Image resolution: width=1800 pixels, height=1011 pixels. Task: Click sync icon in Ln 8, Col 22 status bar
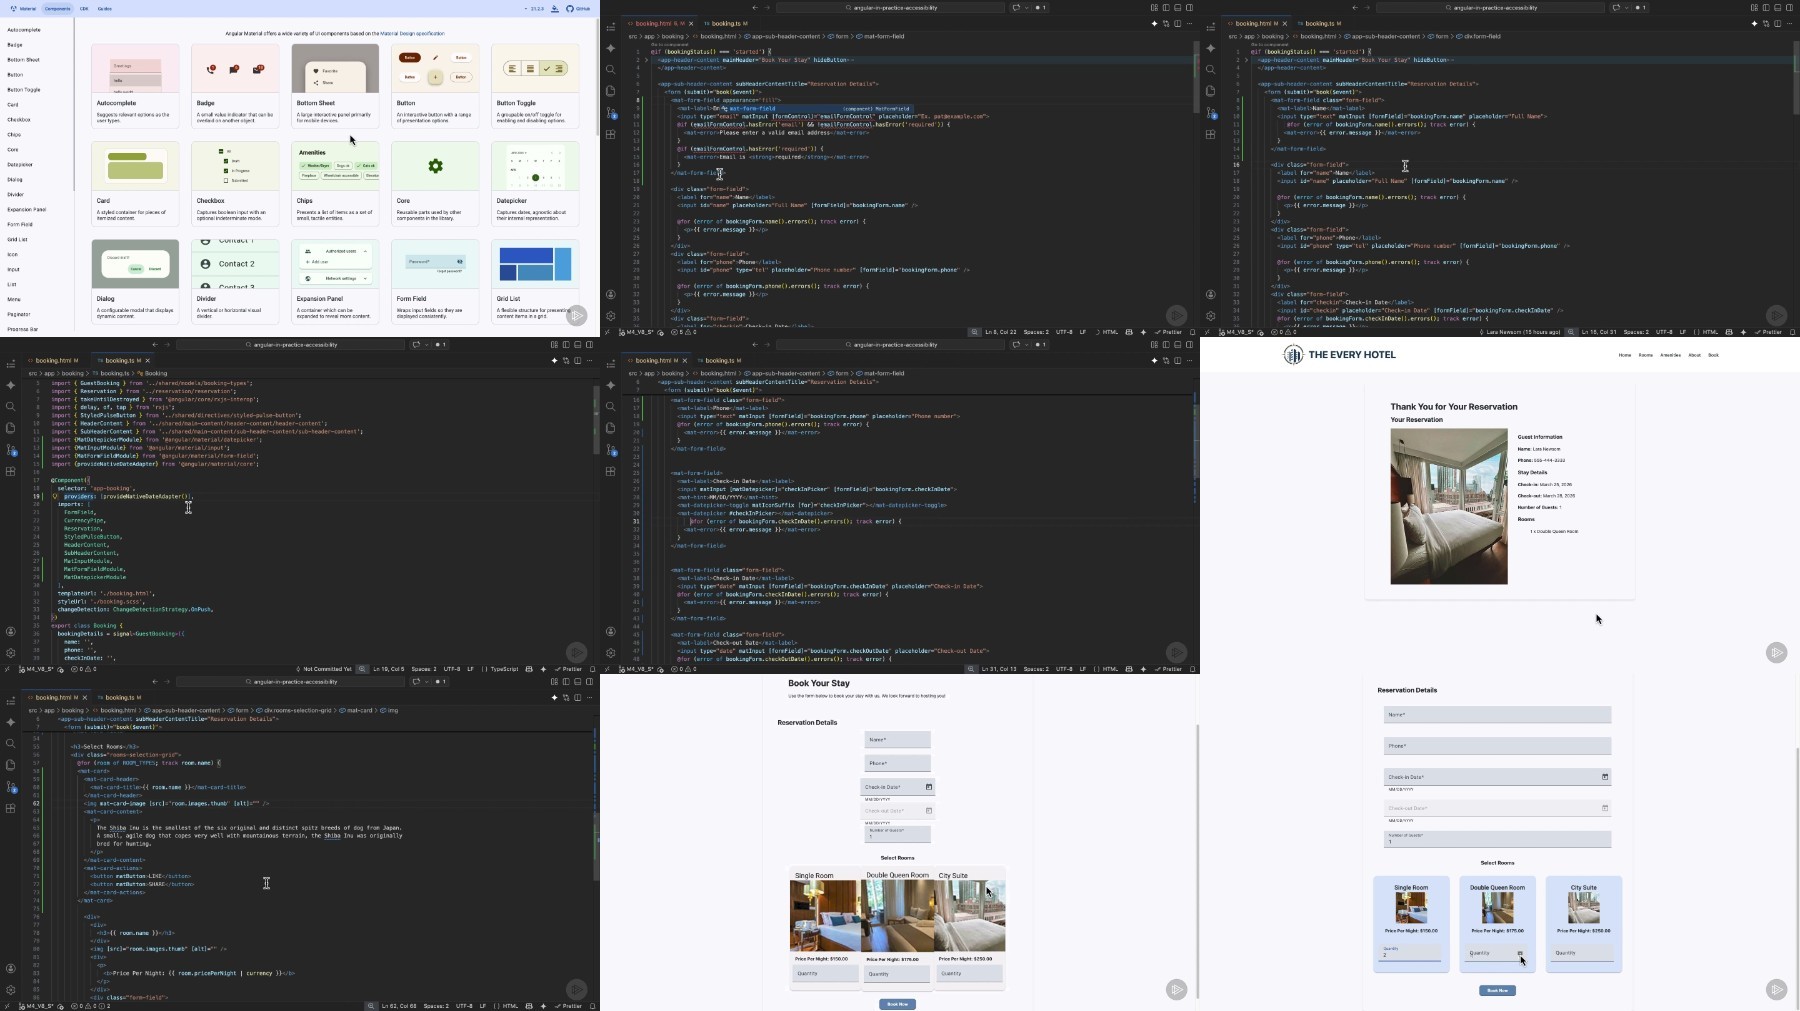[x=661, y=332]
